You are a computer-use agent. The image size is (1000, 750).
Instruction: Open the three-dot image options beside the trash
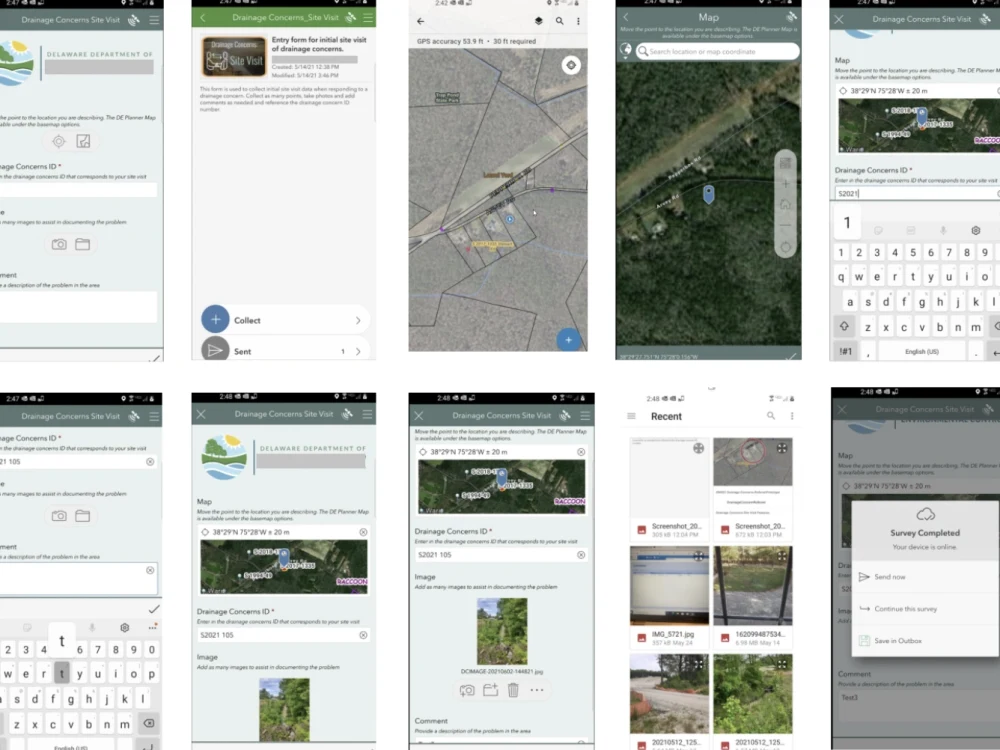(537, 690)
